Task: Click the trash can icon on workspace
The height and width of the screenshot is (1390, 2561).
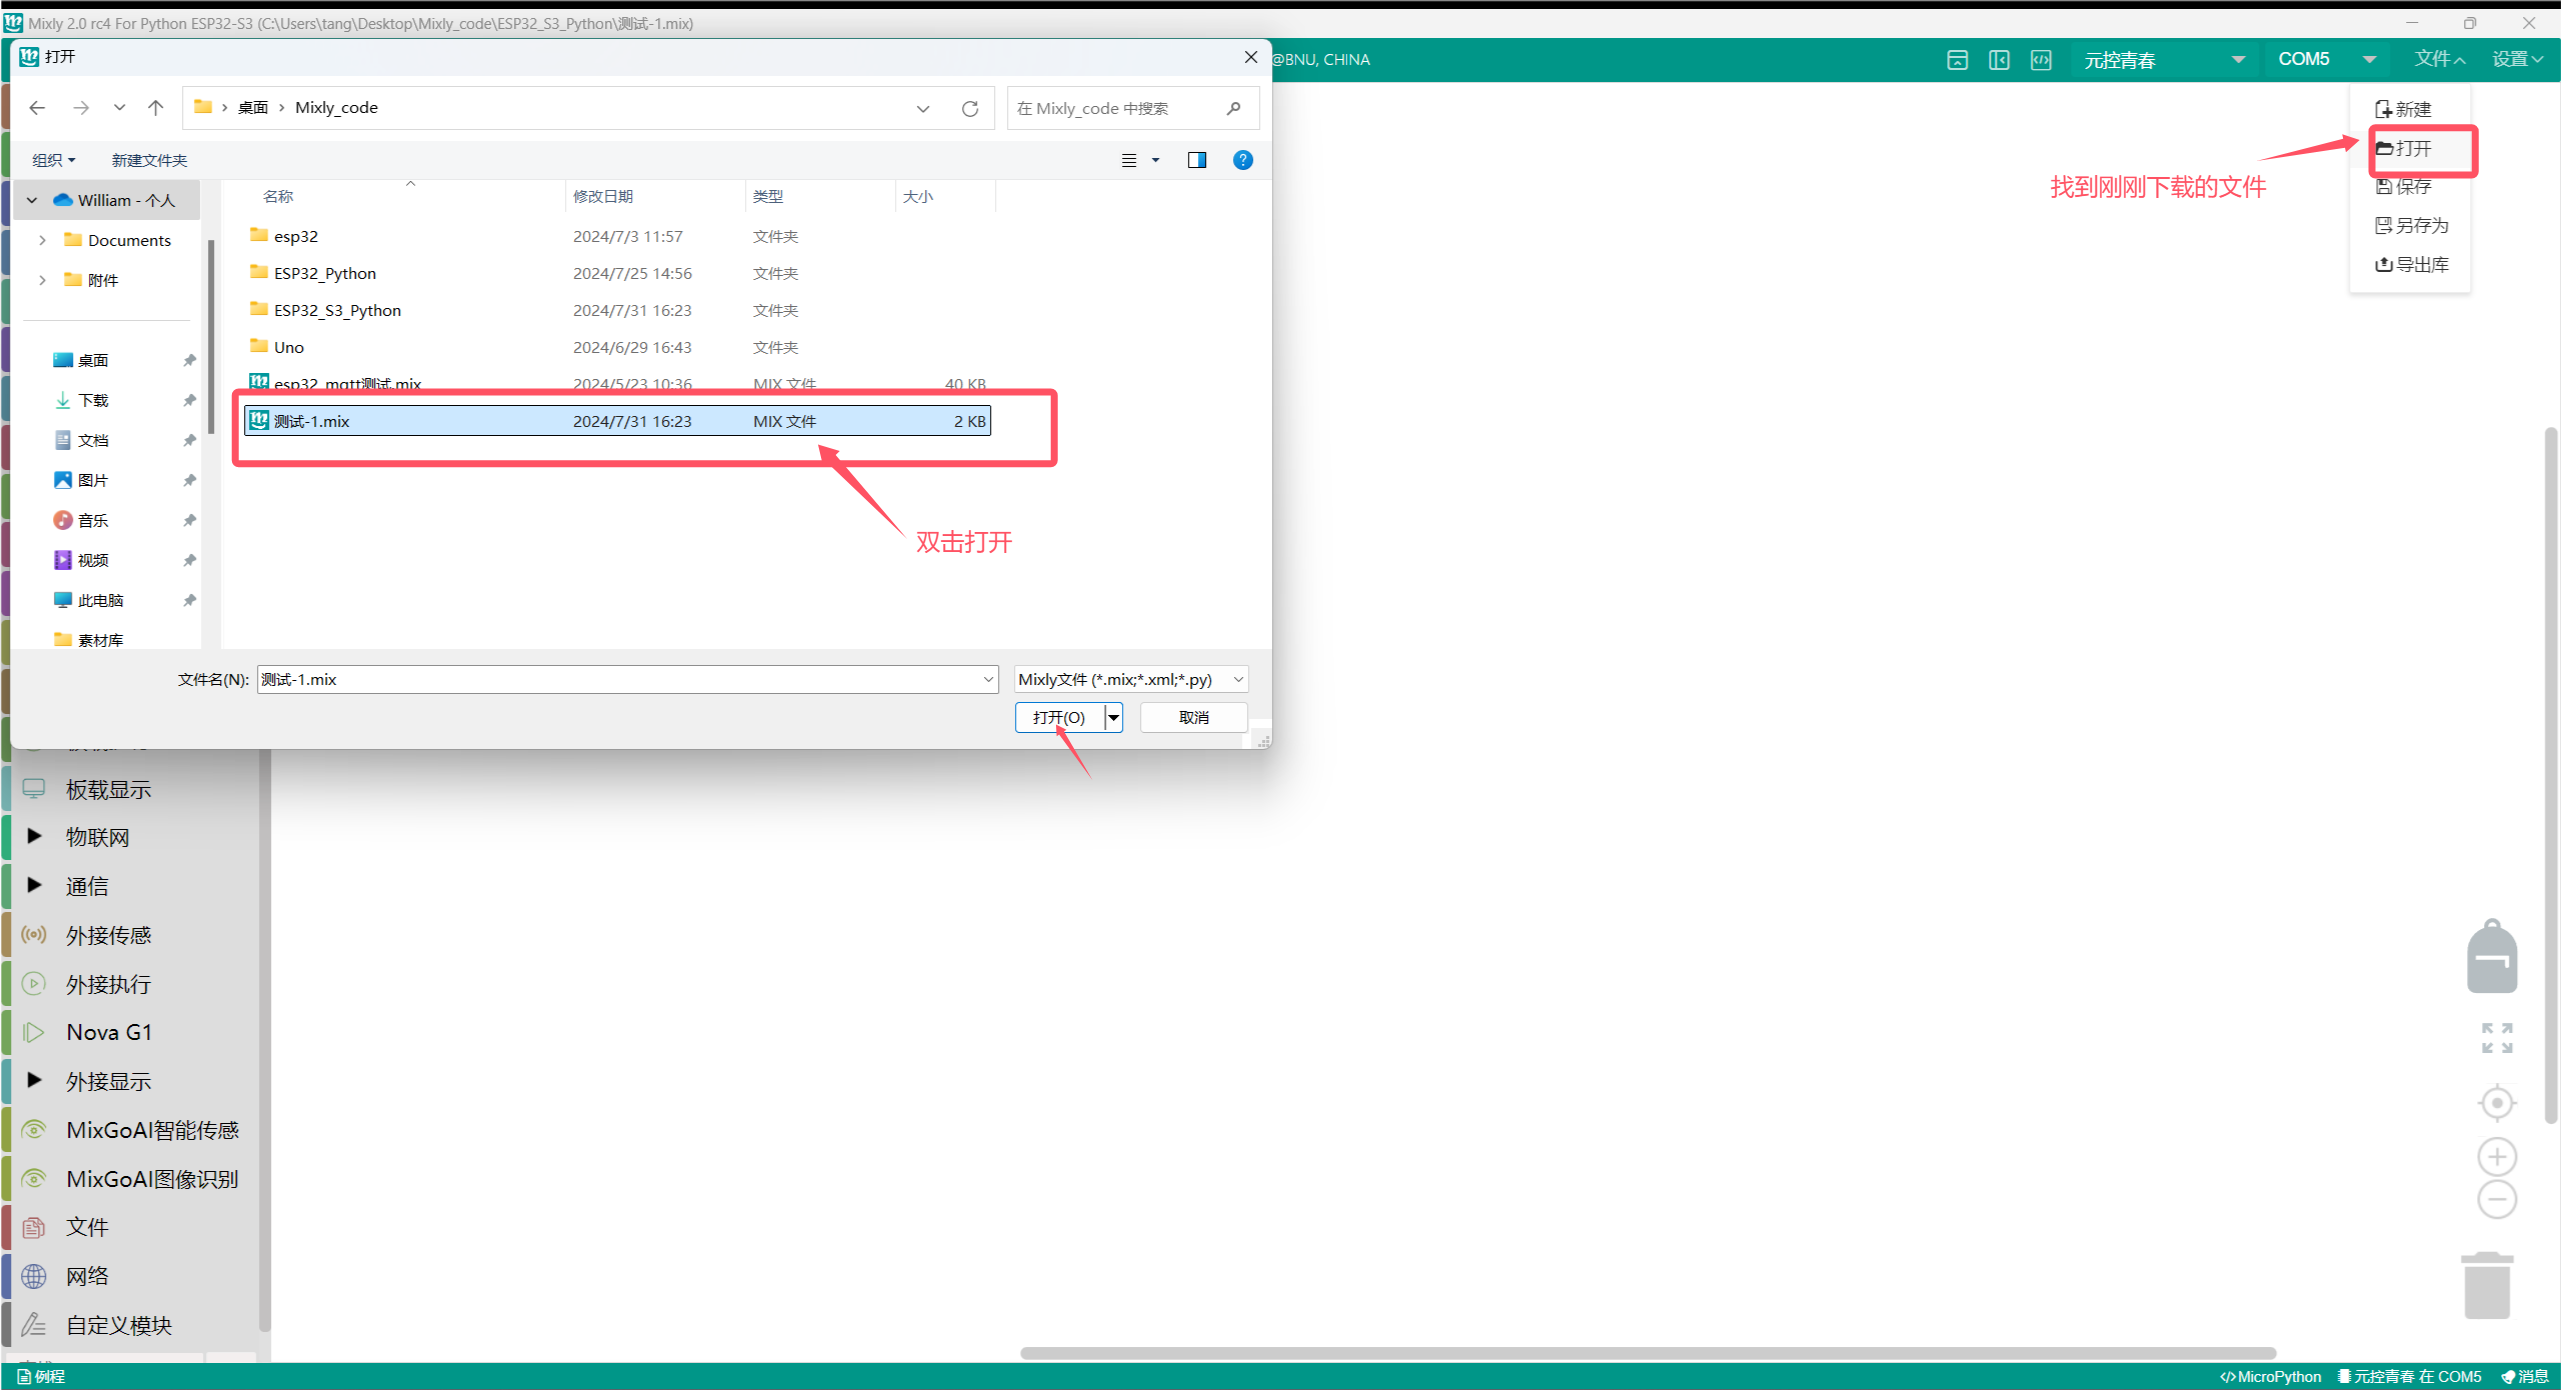Action: 2487,1286
